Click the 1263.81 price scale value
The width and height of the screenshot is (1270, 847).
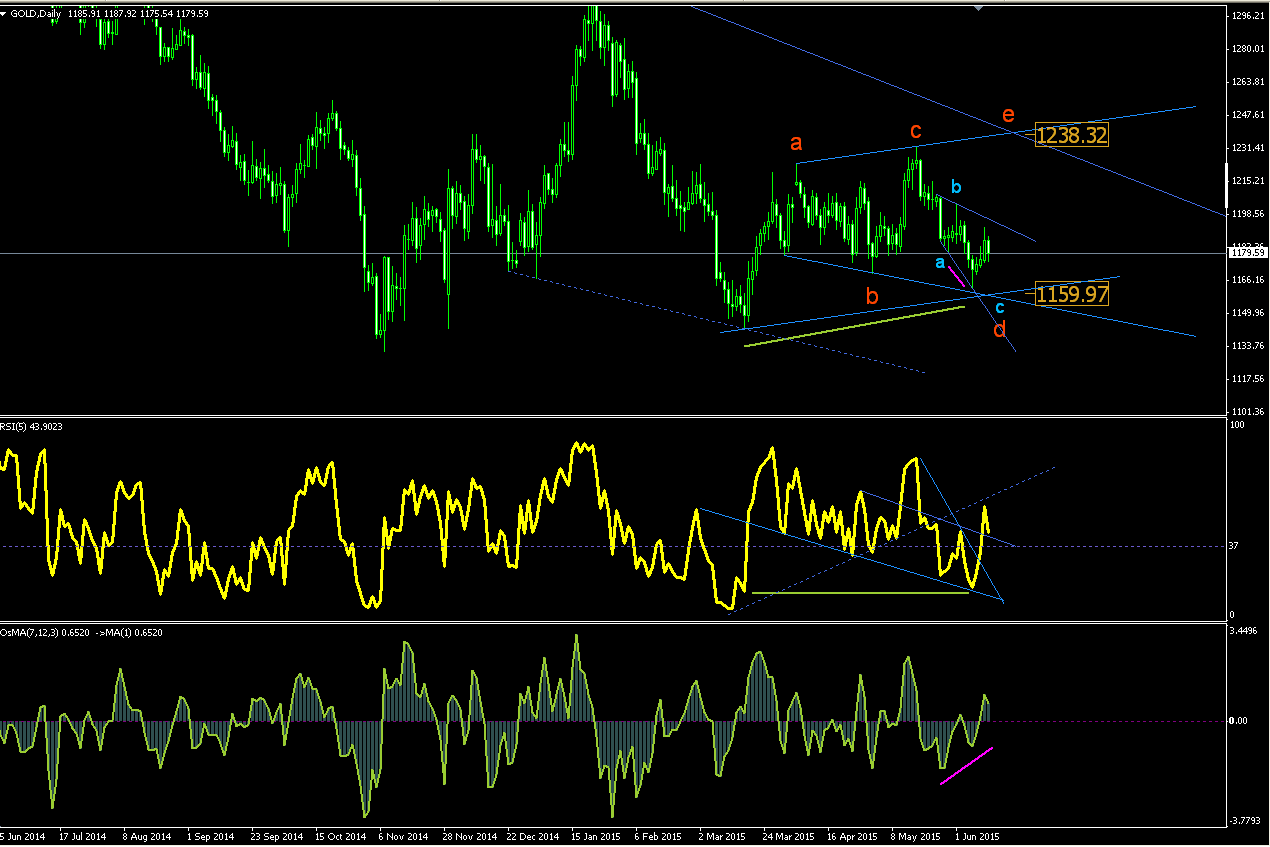click(x=1247, y=82)
